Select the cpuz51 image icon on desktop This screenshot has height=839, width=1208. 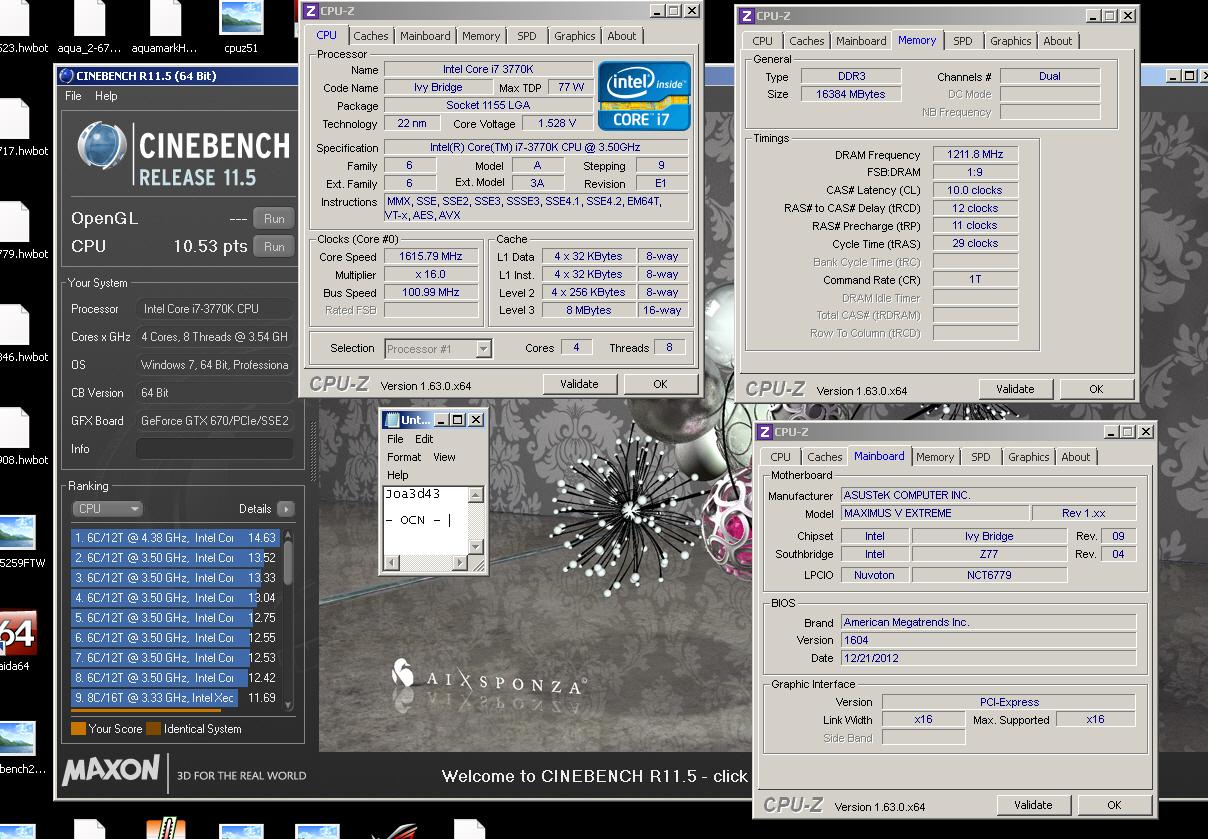pos(241,20)
